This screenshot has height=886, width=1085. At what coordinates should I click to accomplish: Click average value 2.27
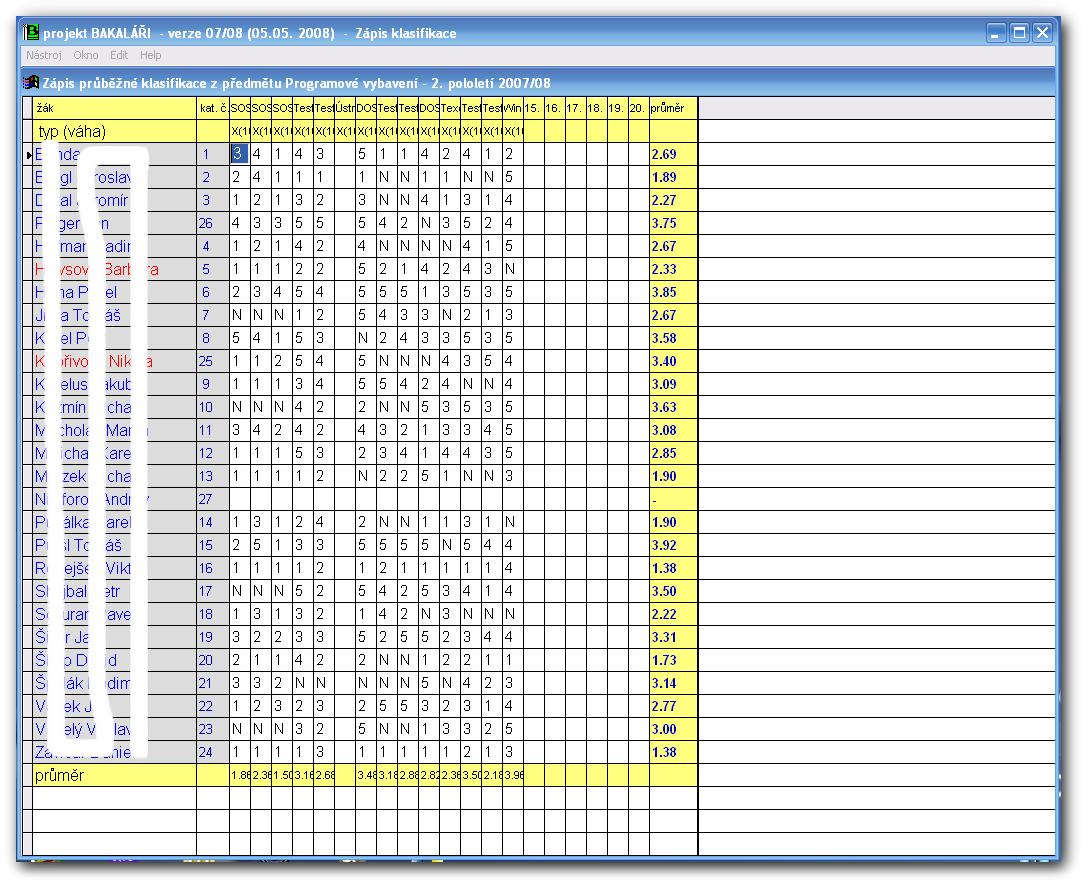[664, 200]
